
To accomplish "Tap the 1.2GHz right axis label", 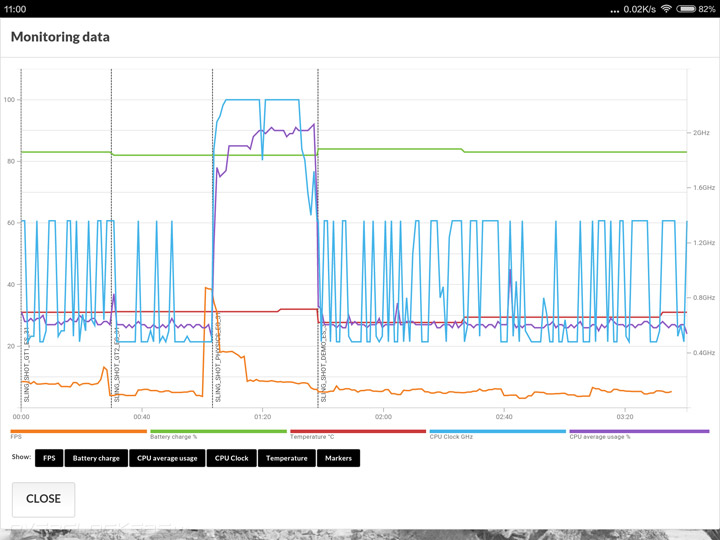I will click(703, 243).
